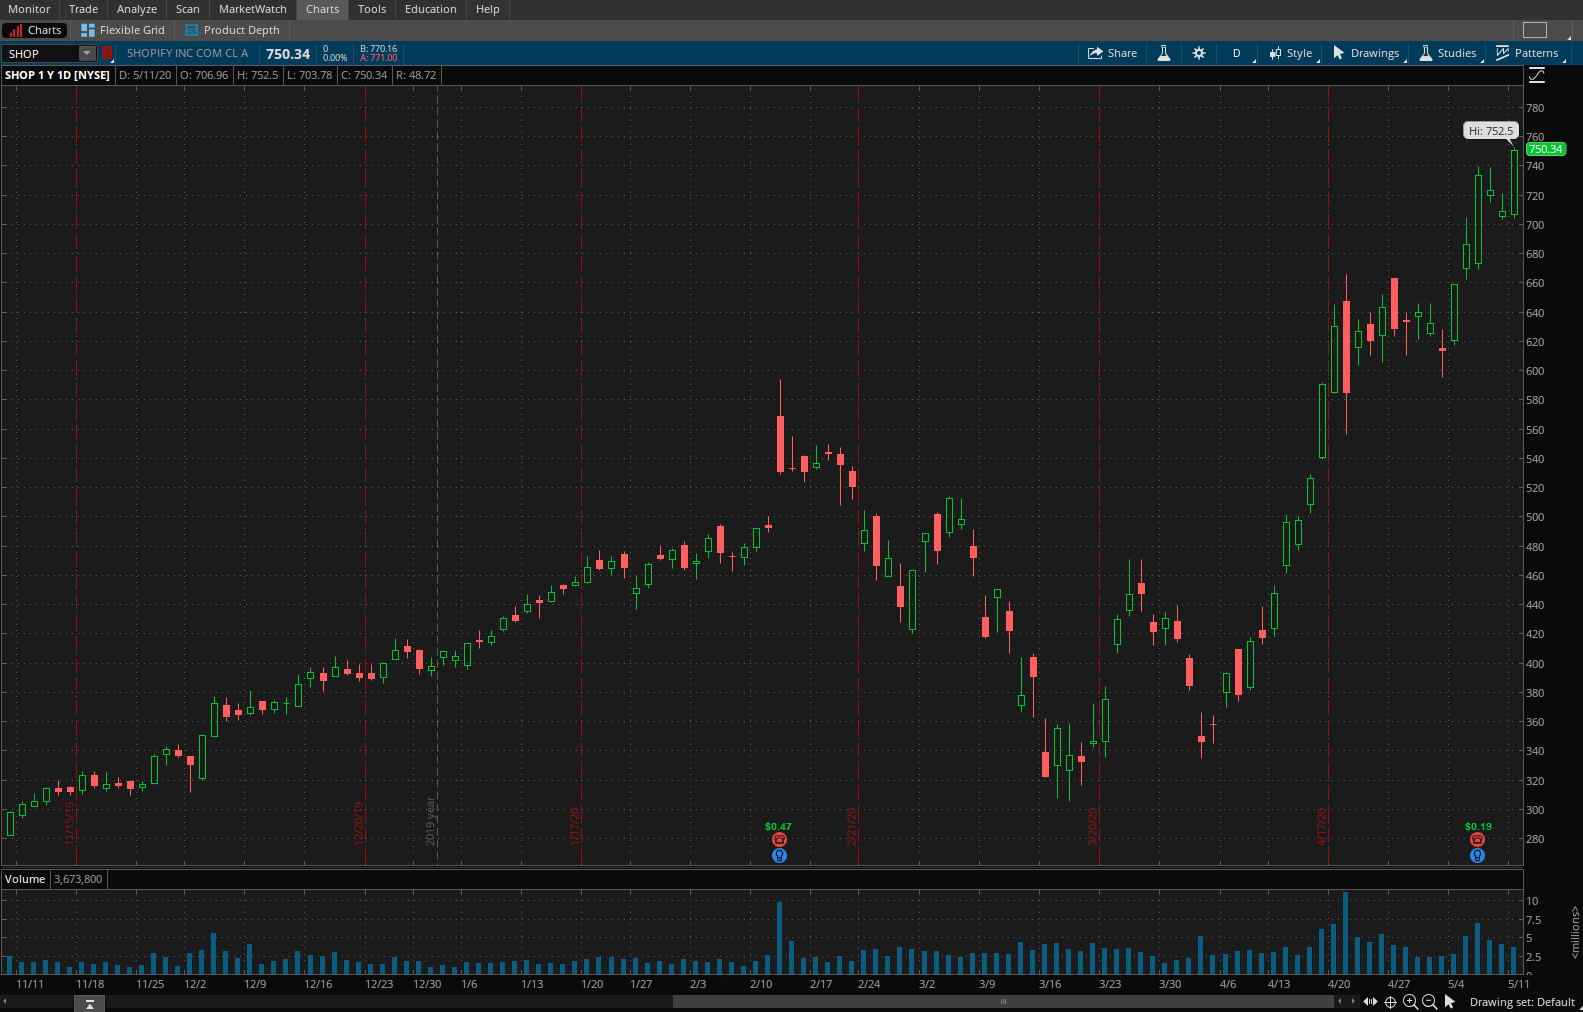The height and width of the screenshot is (1012, 1583).
Task: Switch to the Trade tab
Action: click(x=83, y=9)
